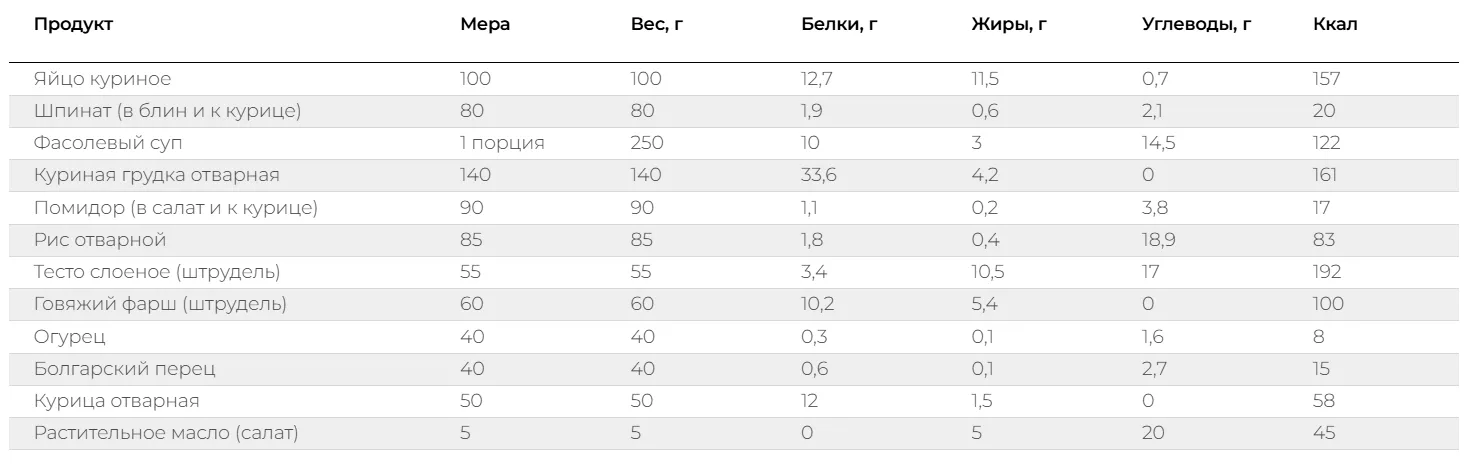Select the 'Огурец' product cell

point(69,337)
